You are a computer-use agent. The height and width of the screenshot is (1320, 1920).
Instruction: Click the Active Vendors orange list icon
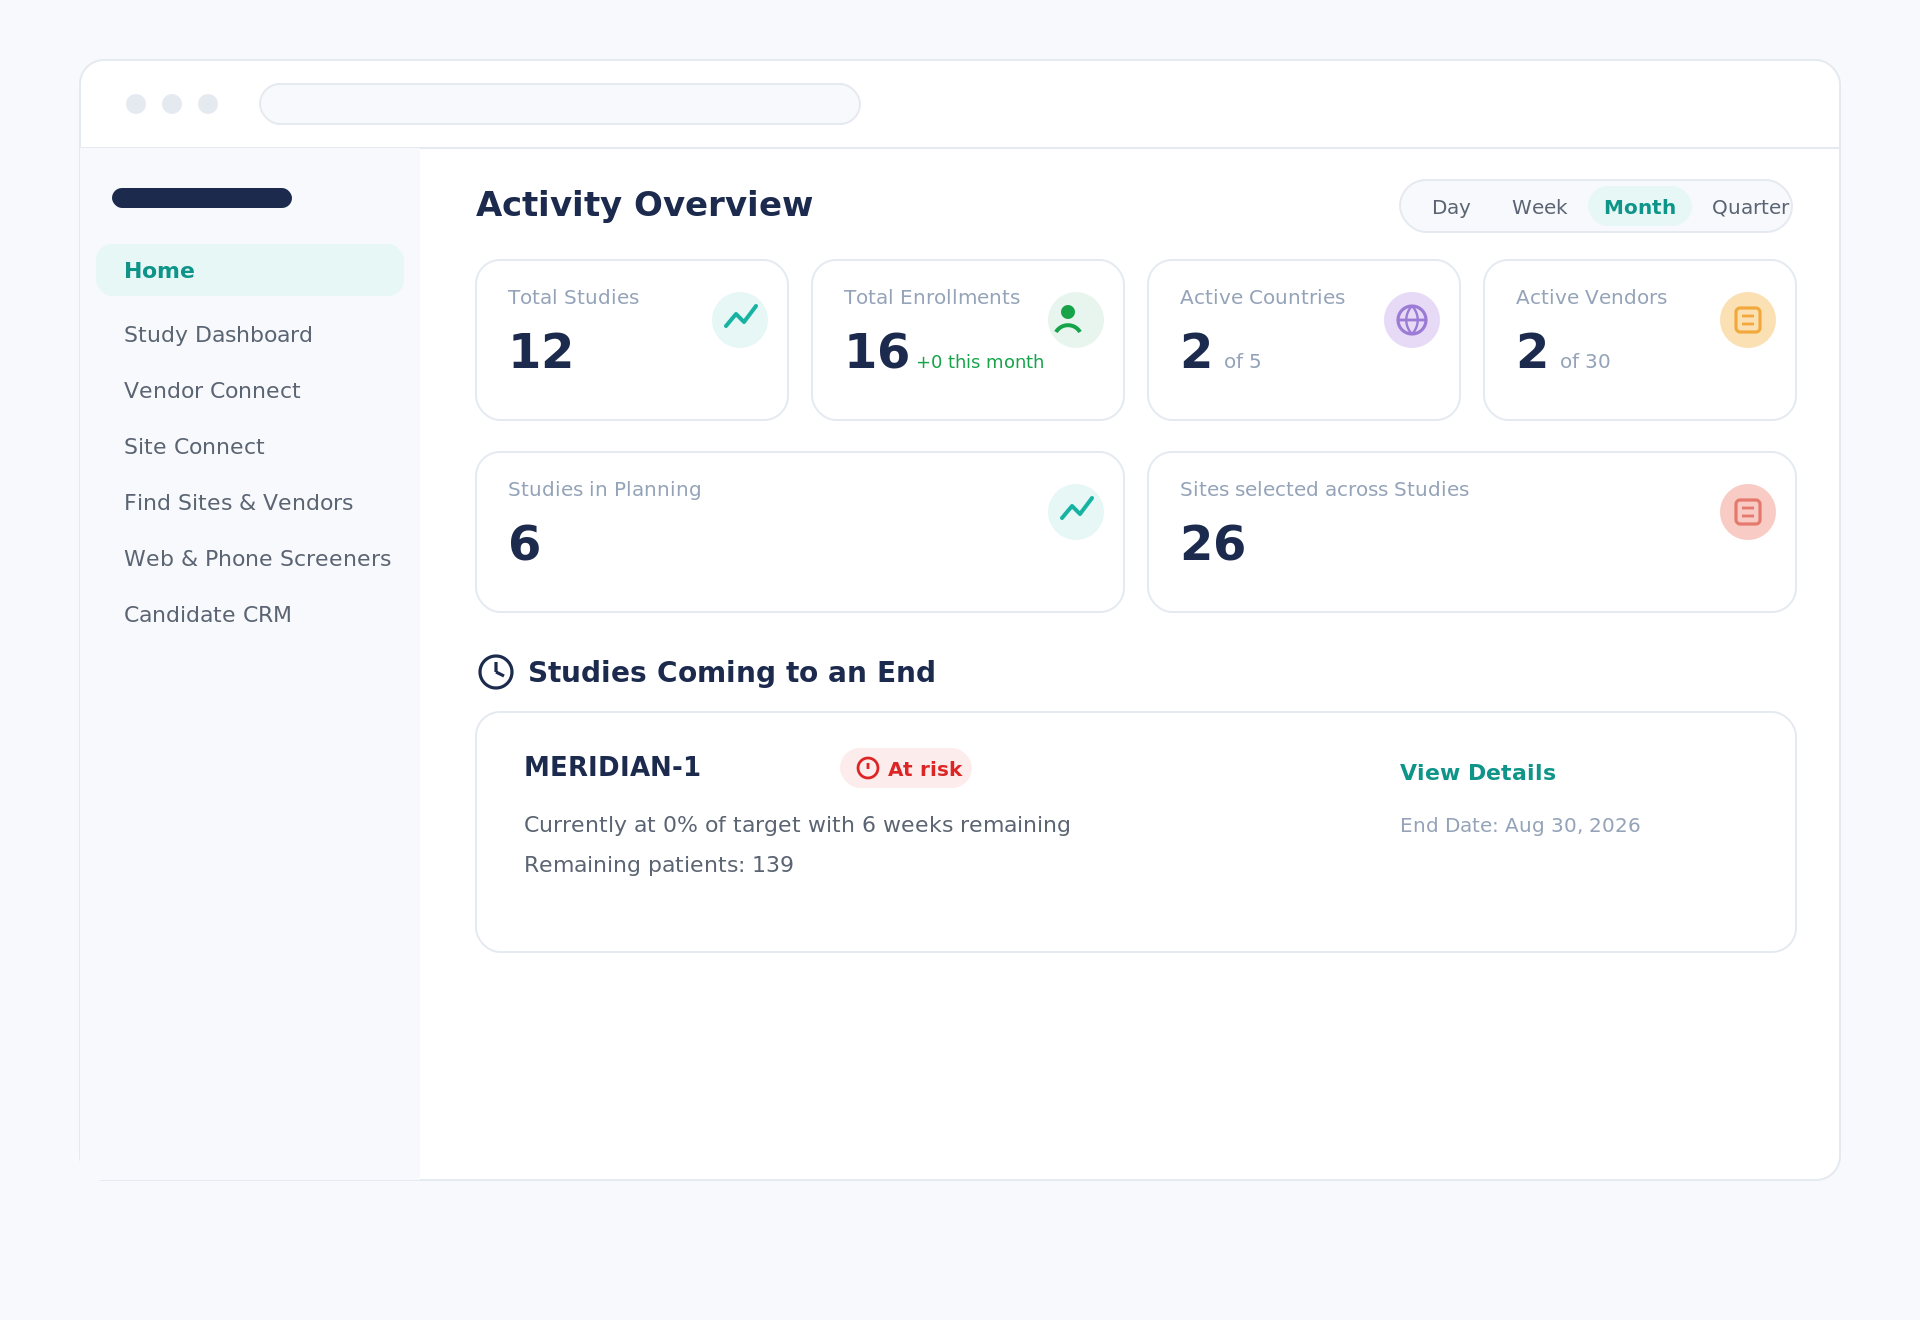point(1748,320)
